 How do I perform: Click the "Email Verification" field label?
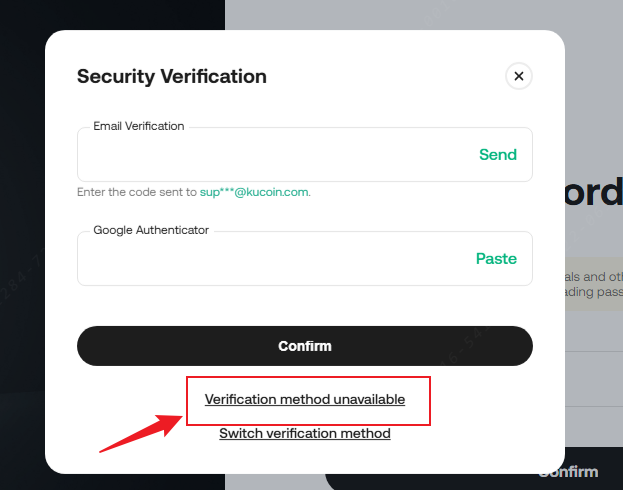point(139,127)
